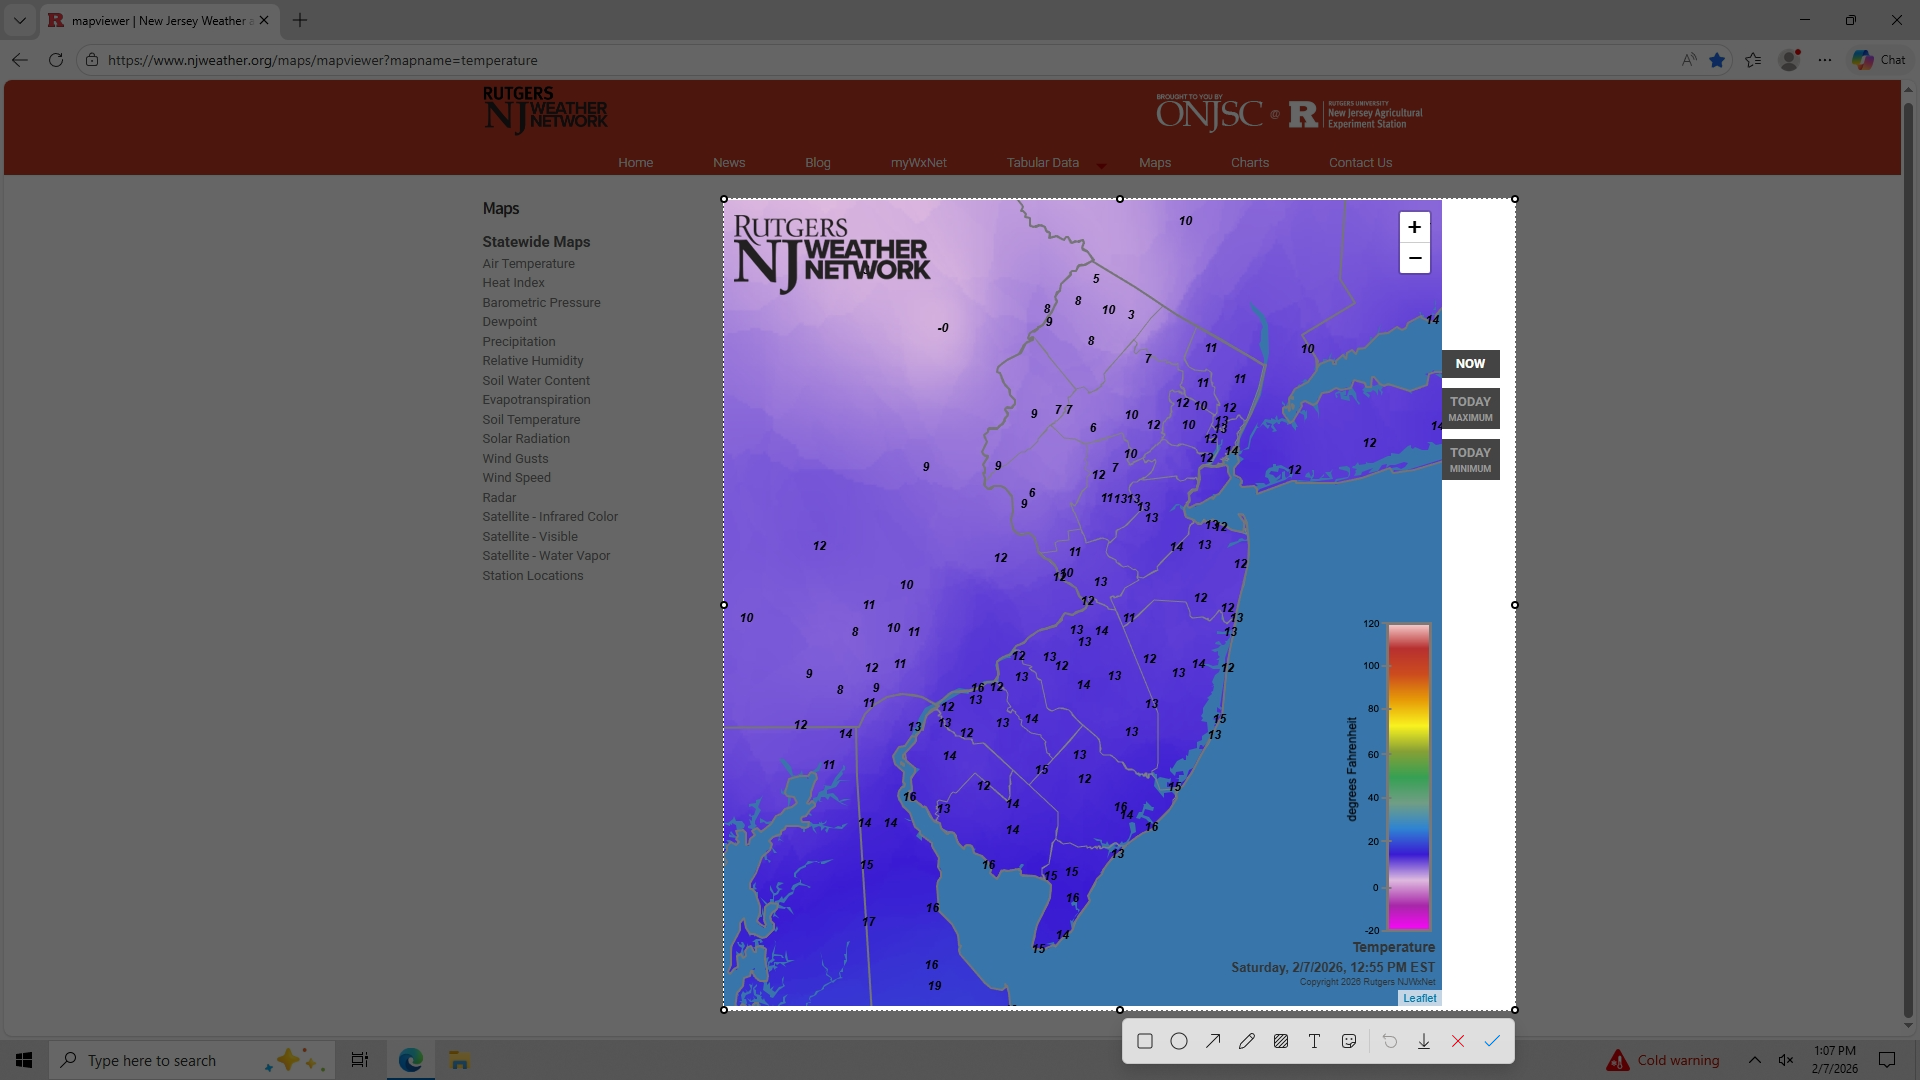Open the browser tab list chevron
This screenshot has width=1920, height=1080.
coord(19,20)
